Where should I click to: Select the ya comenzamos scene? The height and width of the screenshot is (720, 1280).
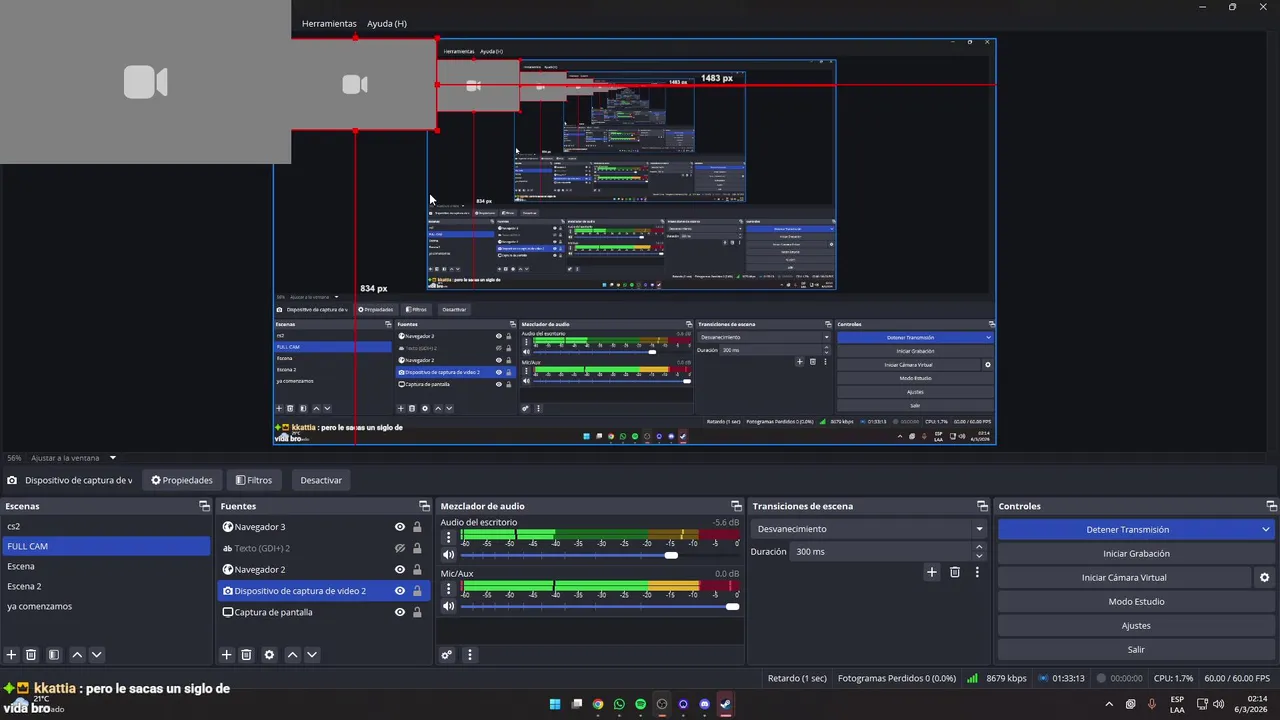pyautogui.click(x=106, y=606)
